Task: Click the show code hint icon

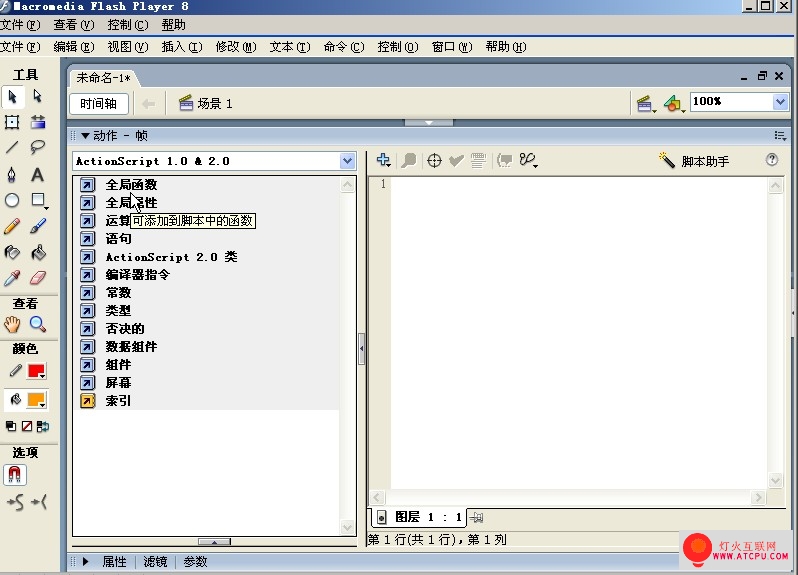Action: (504, 161)
